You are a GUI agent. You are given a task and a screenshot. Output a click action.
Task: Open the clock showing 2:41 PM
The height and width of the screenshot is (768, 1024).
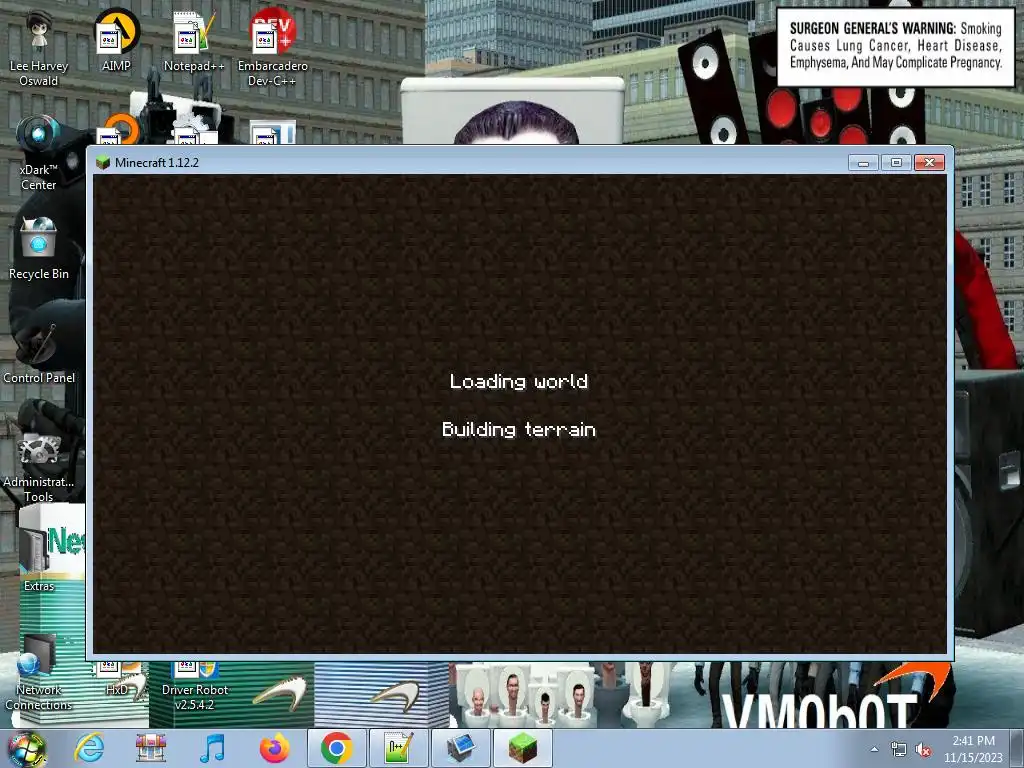(973, 749)
